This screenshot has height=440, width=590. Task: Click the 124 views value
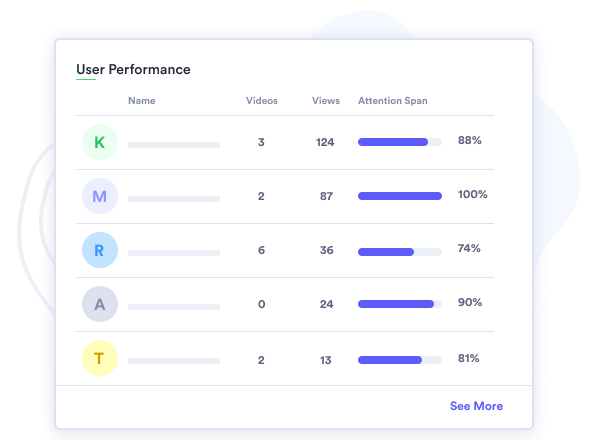click(325, 142)
